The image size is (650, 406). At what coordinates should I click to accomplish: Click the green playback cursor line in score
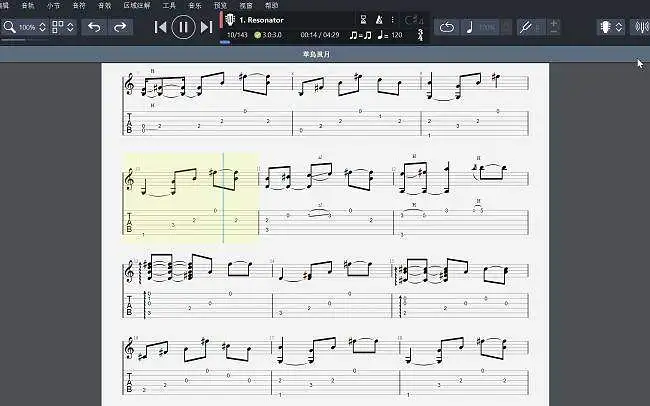(223, 198)
